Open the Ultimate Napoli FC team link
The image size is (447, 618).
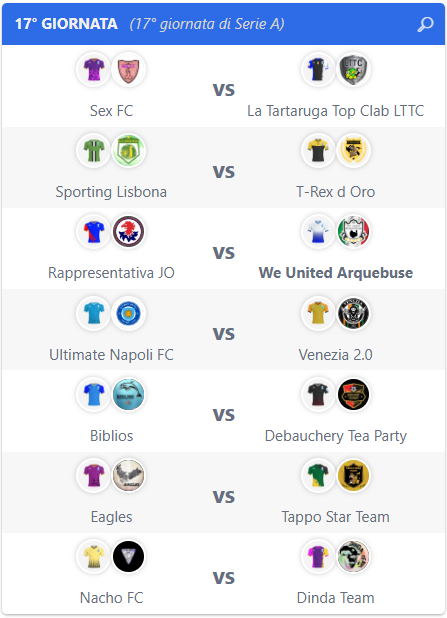[x=111, y=355]
